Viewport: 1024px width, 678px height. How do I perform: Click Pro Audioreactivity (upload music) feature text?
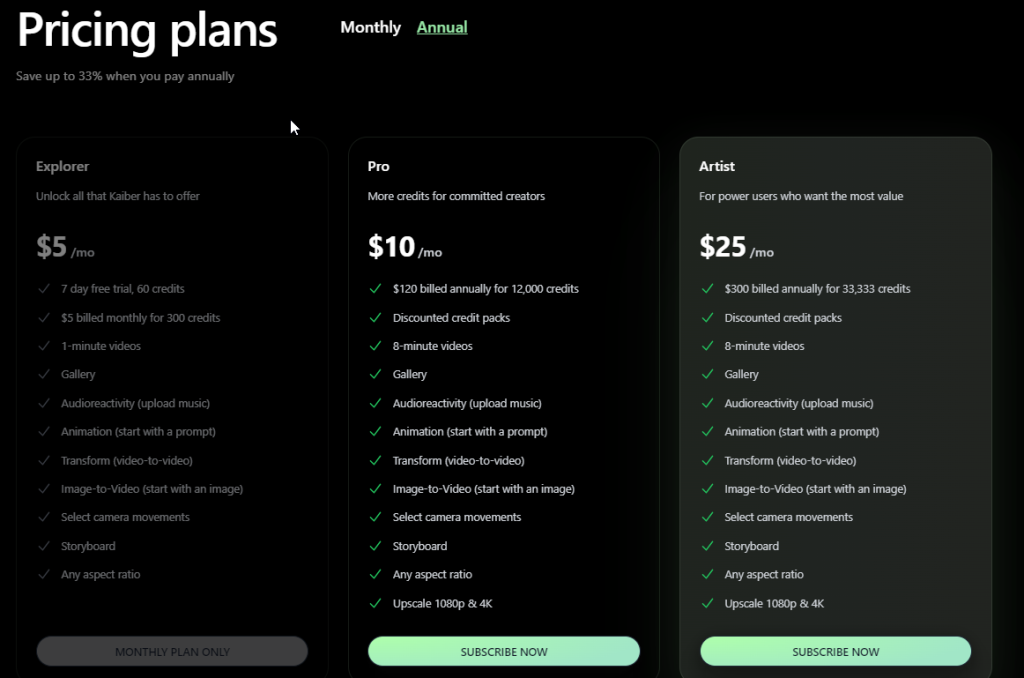point(467,403)
